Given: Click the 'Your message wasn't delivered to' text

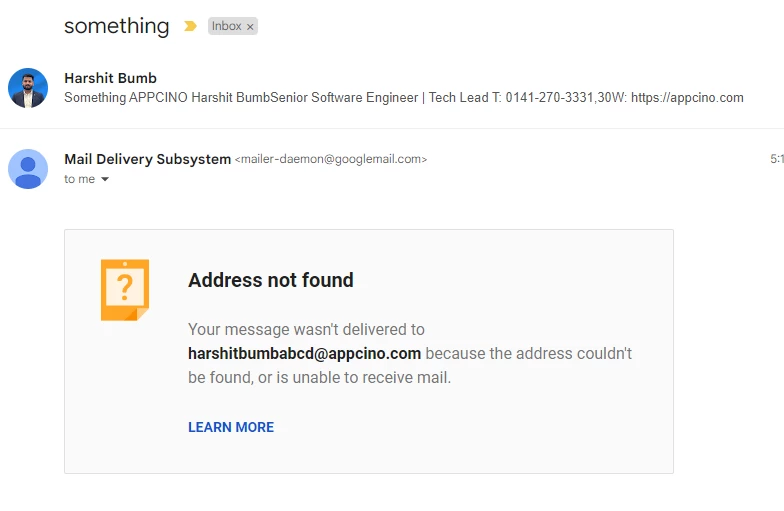Looking at the screenshot, I should pyautogui.click(x=306, y=330).
